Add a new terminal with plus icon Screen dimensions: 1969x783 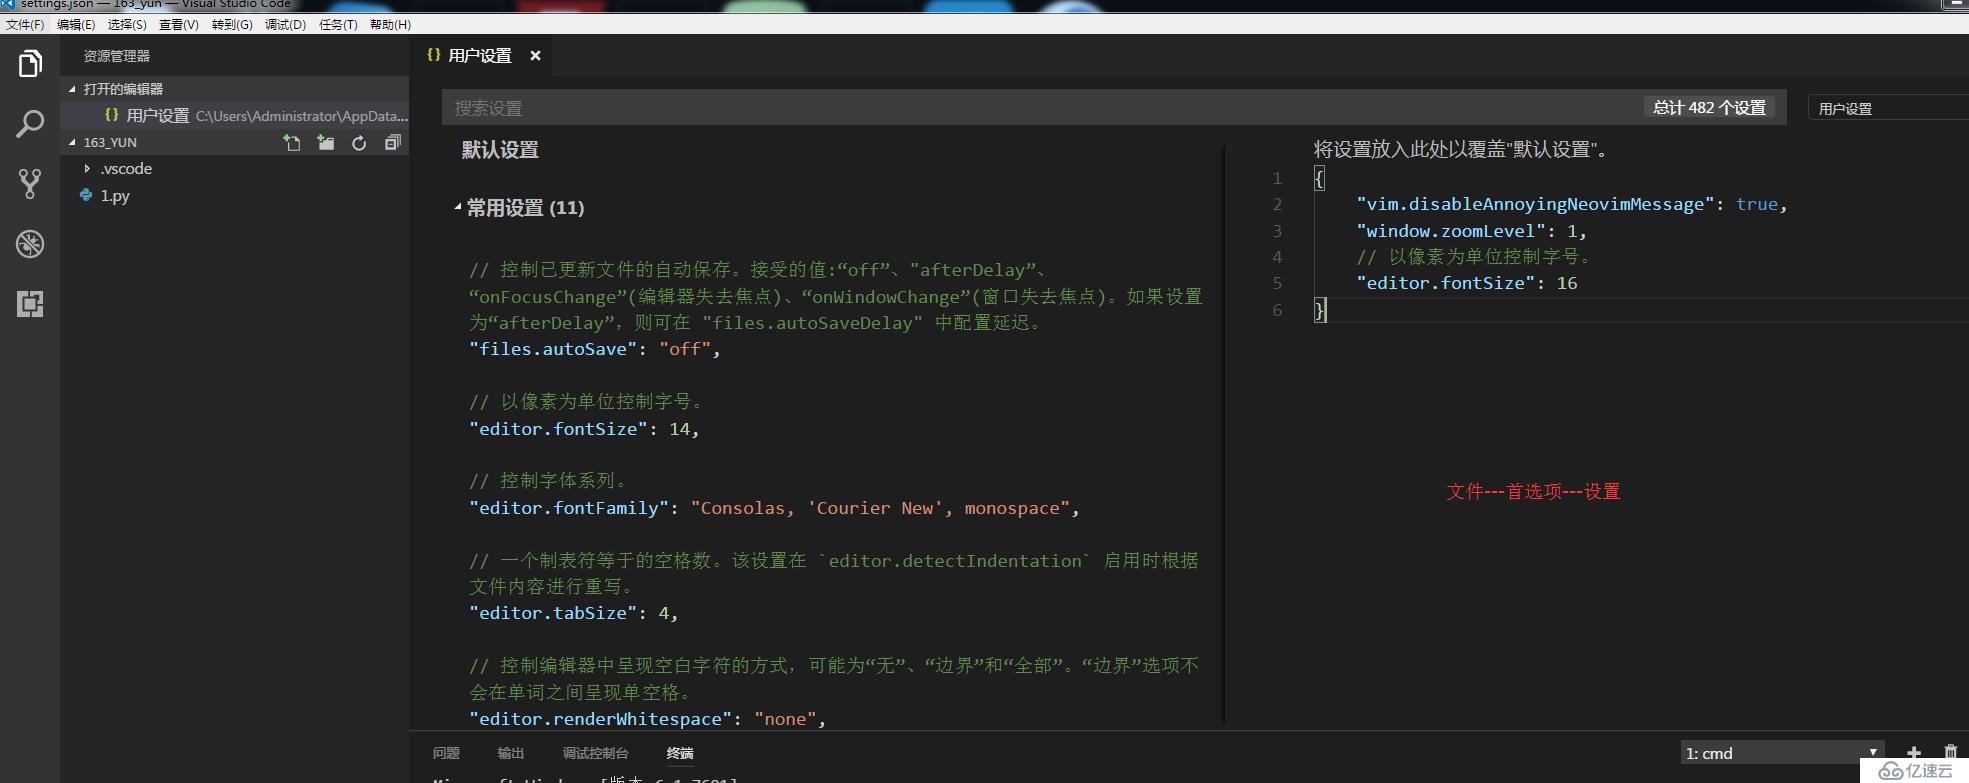1913,752
